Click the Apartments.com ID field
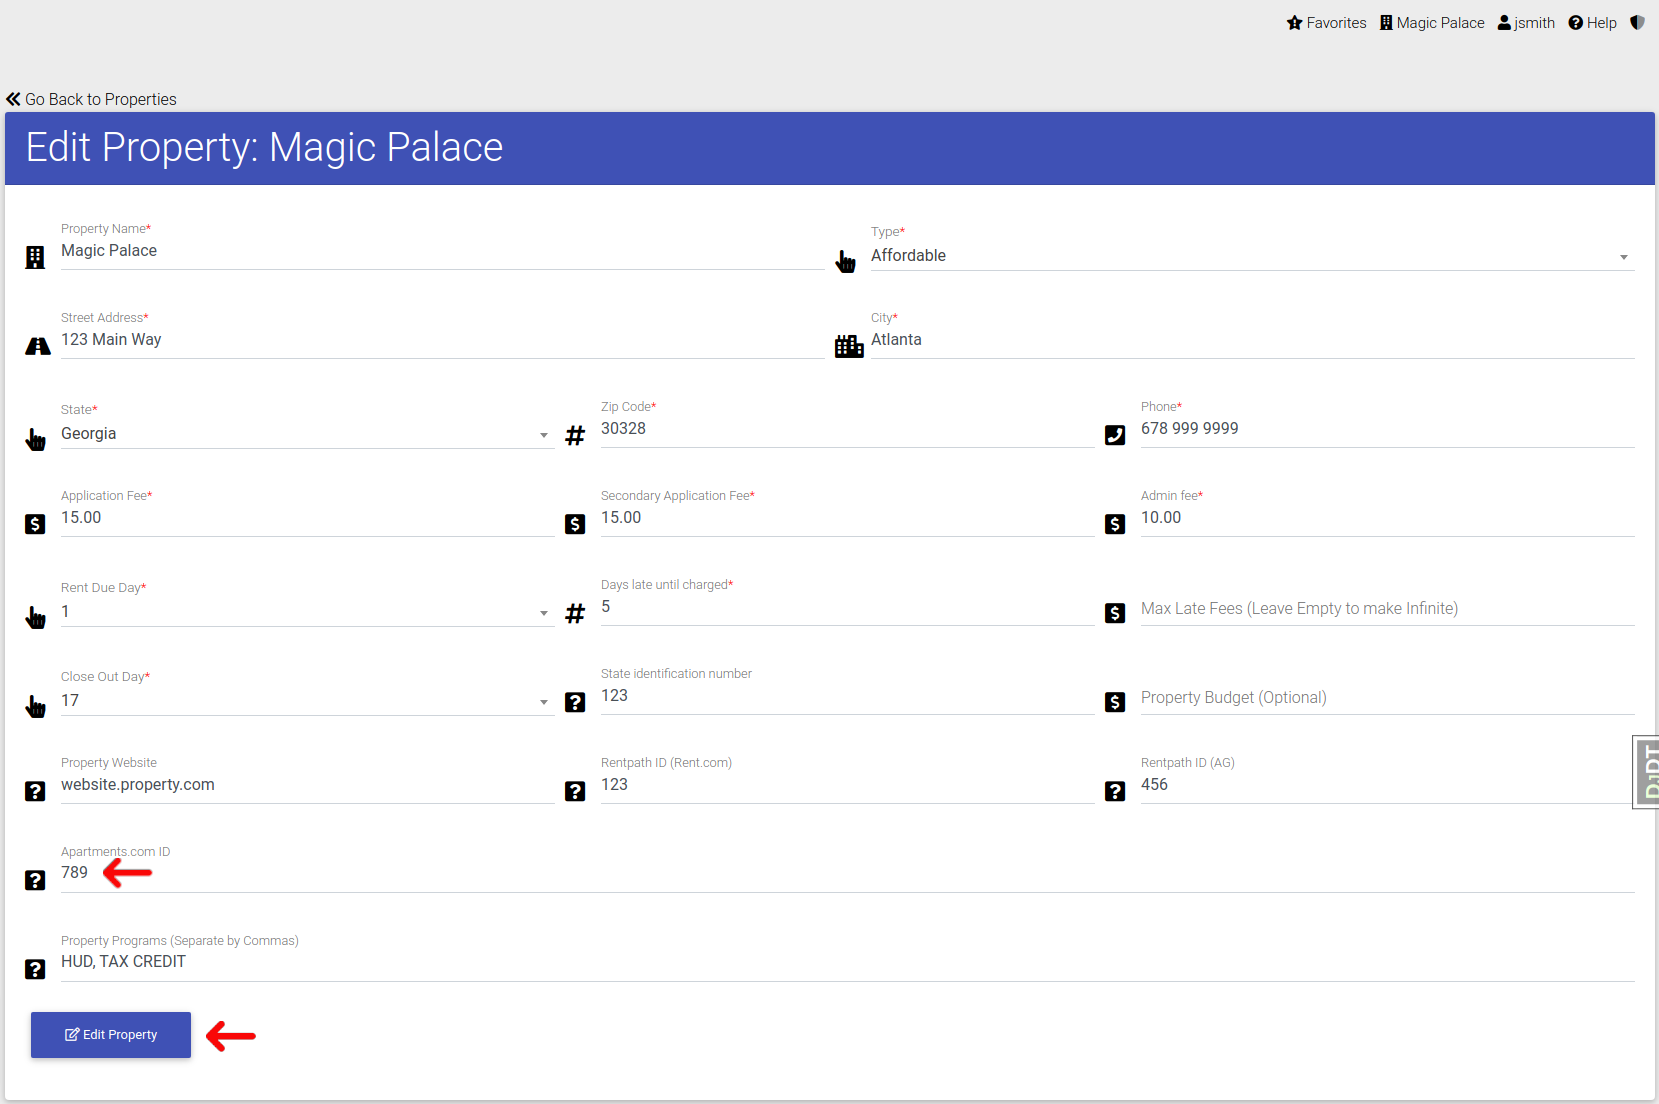The height and width of the screenshot is (1104, 1659). pos(847,873)
